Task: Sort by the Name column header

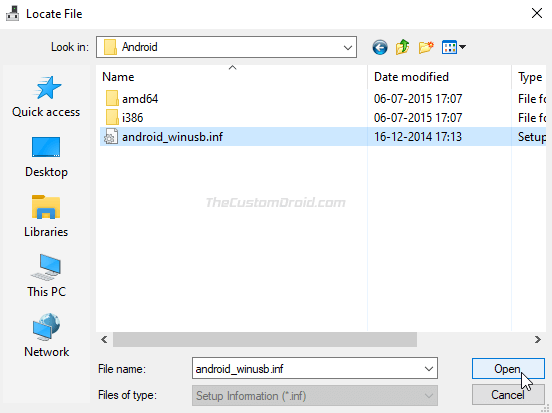Action: tap(232, 77)
